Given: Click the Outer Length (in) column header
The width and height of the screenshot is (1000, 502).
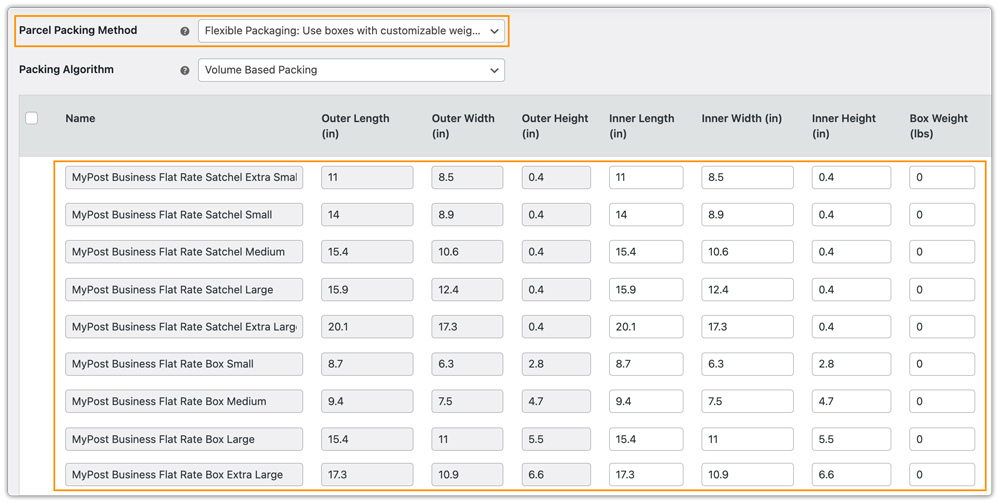Looking at the screenshot, I should tap(355, 126).
